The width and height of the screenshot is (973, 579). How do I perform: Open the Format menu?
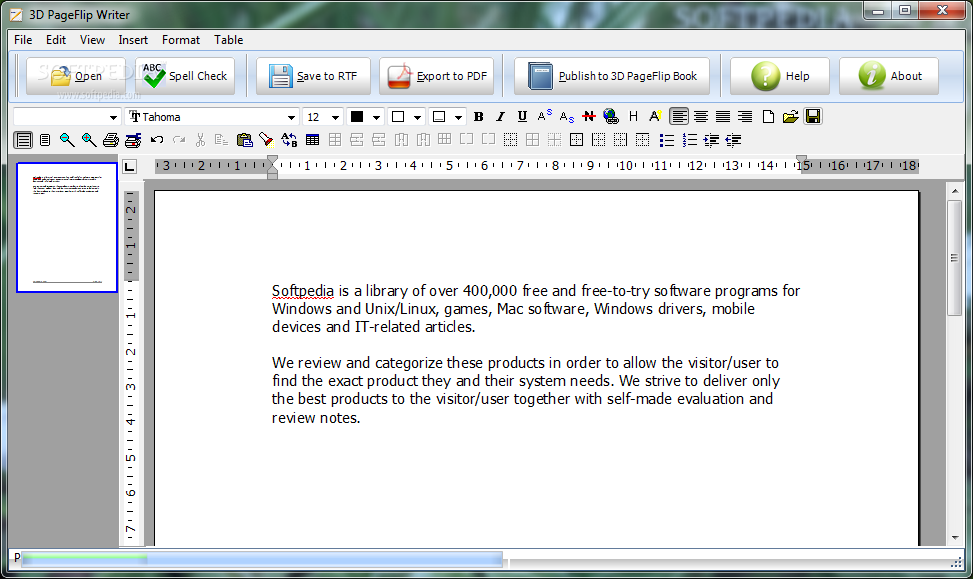[x=181, y=40]
